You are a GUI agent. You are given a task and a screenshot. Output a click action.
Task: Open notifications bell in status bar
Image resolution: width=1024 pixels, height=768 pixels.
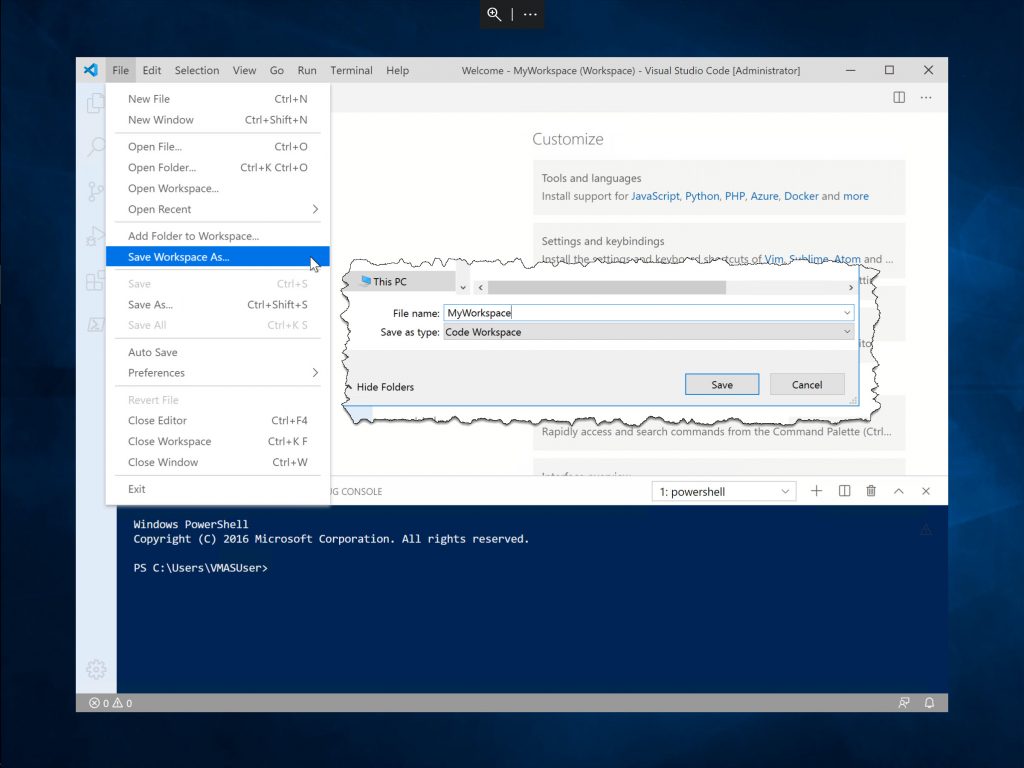pyautogui.click(x=929, y=703)
